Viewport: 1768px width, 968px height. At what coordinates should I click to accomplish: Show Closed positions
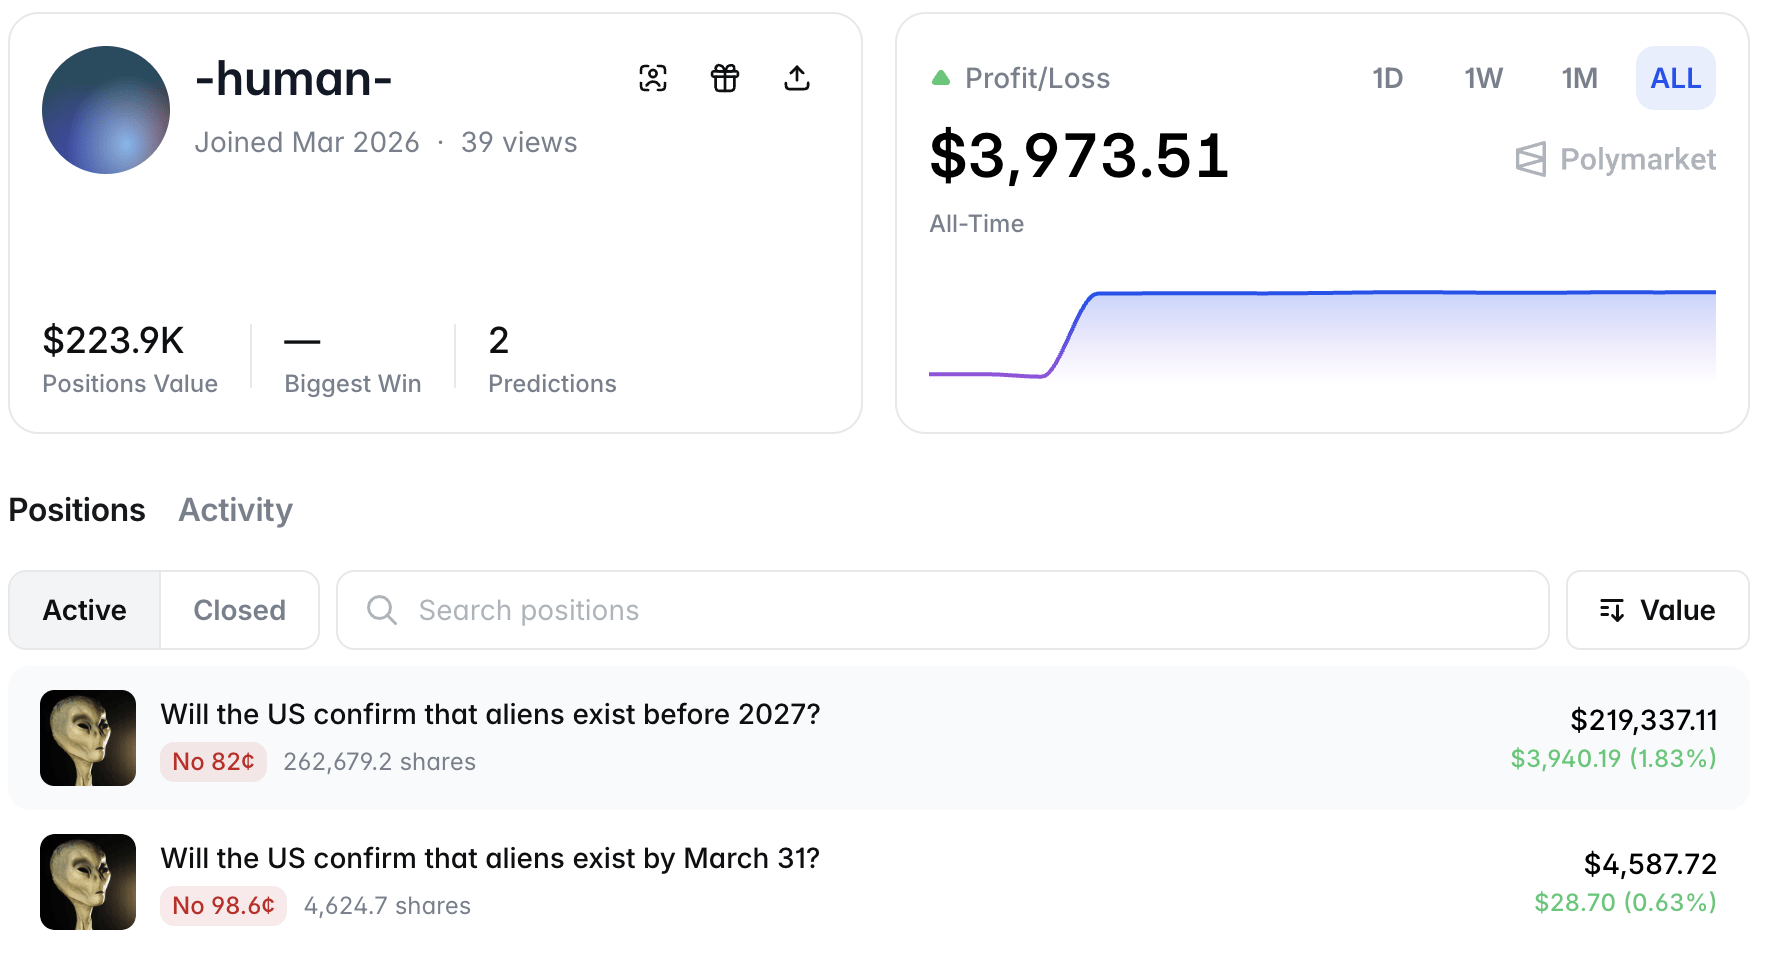pyautogui.click(x=239, y=610)
